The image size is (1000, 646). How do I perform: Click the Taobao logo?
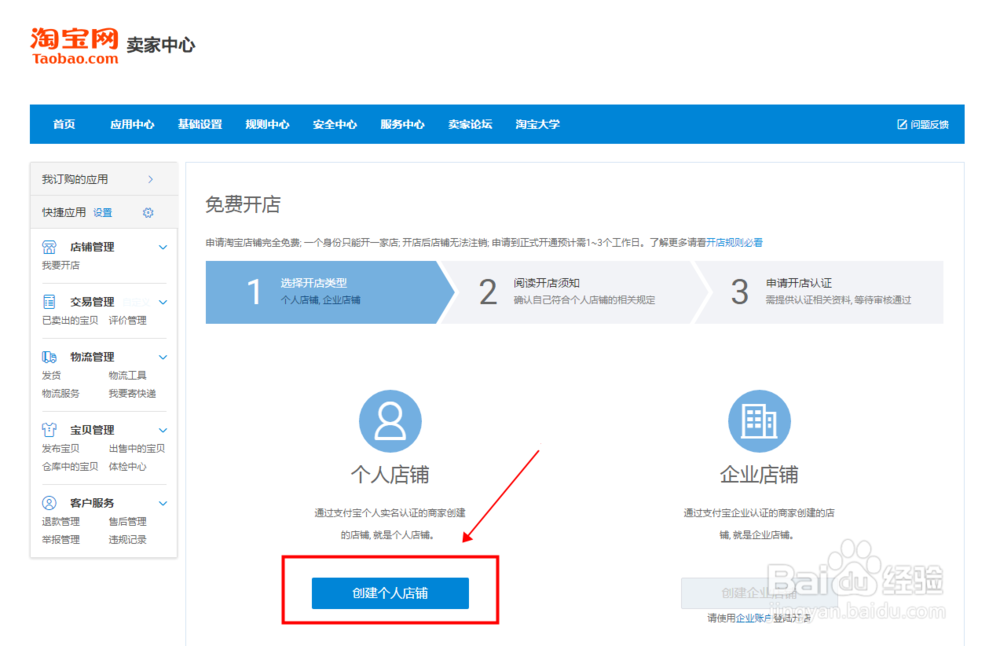(x=75, y=46)
